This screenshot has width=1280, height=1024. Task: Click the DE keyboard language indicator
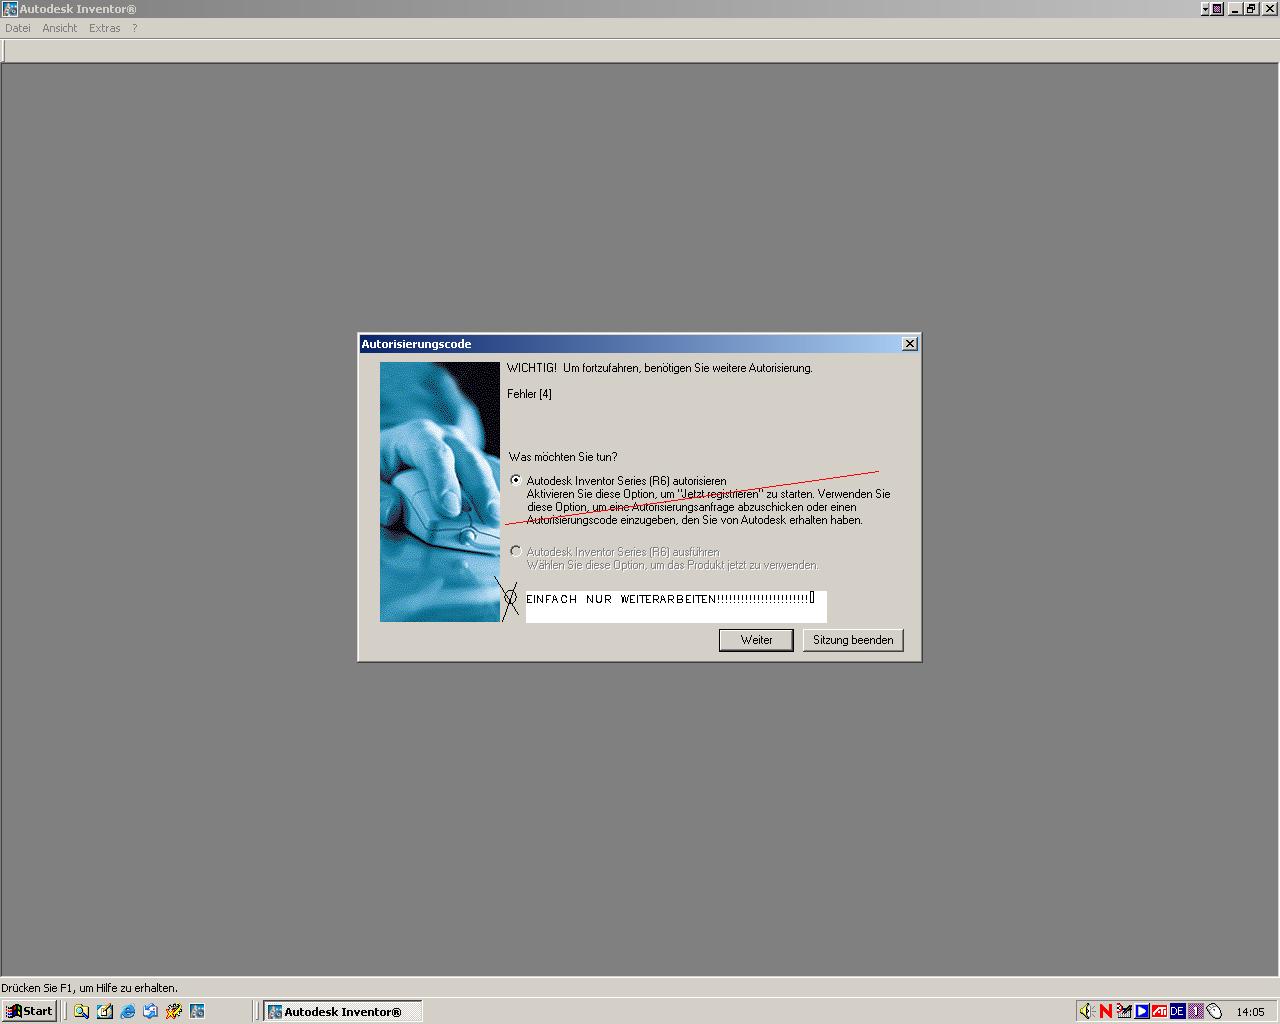pos(1177,1011)
